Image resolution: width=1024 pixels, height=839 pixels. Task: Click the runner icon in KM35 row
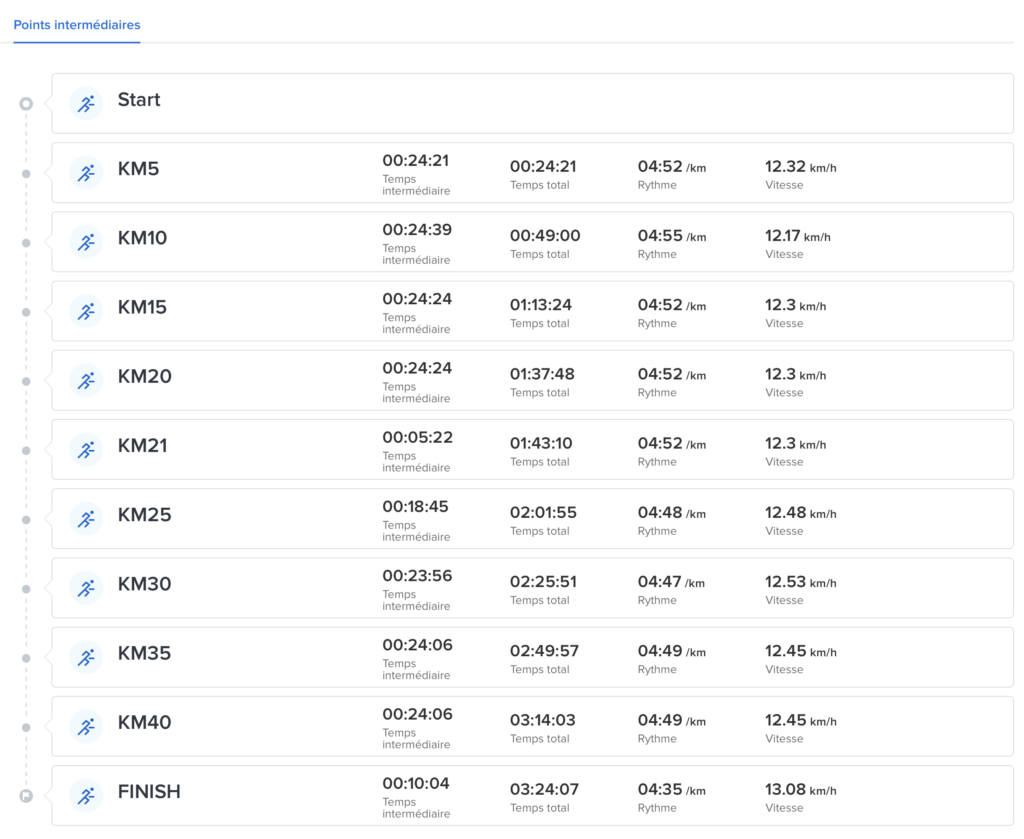point(86,657)
